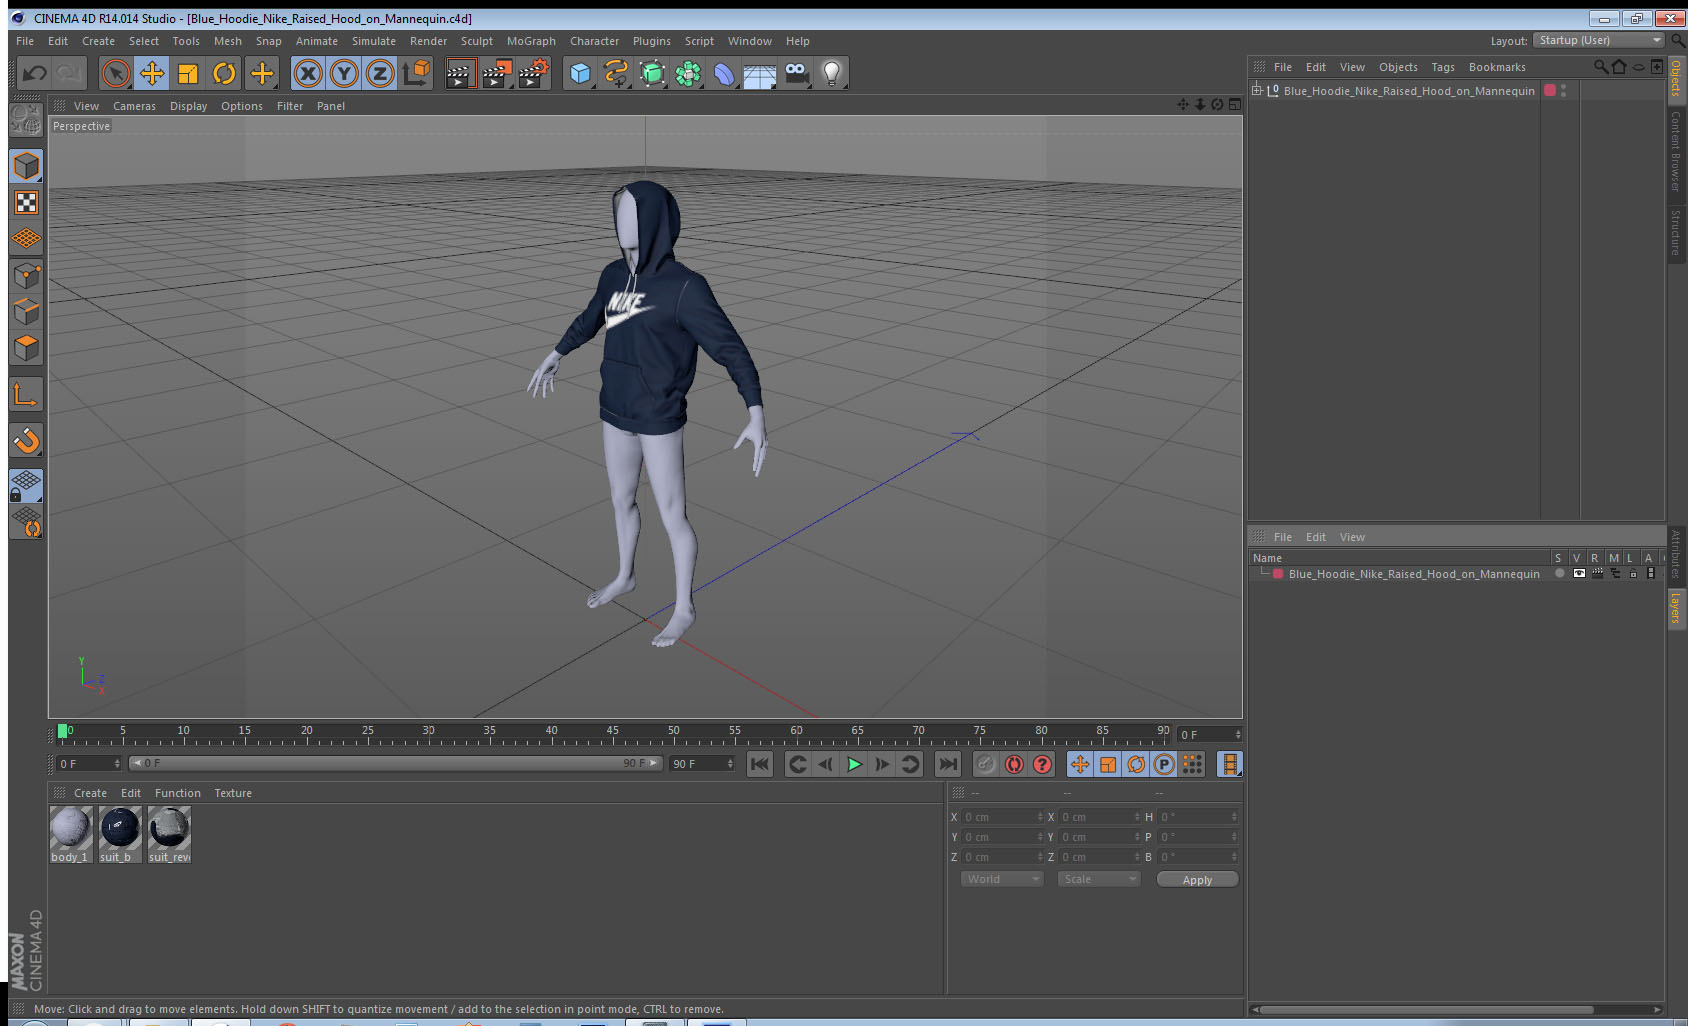Open Edit Render Settings

pyautogui.click(x=533, y=73)
